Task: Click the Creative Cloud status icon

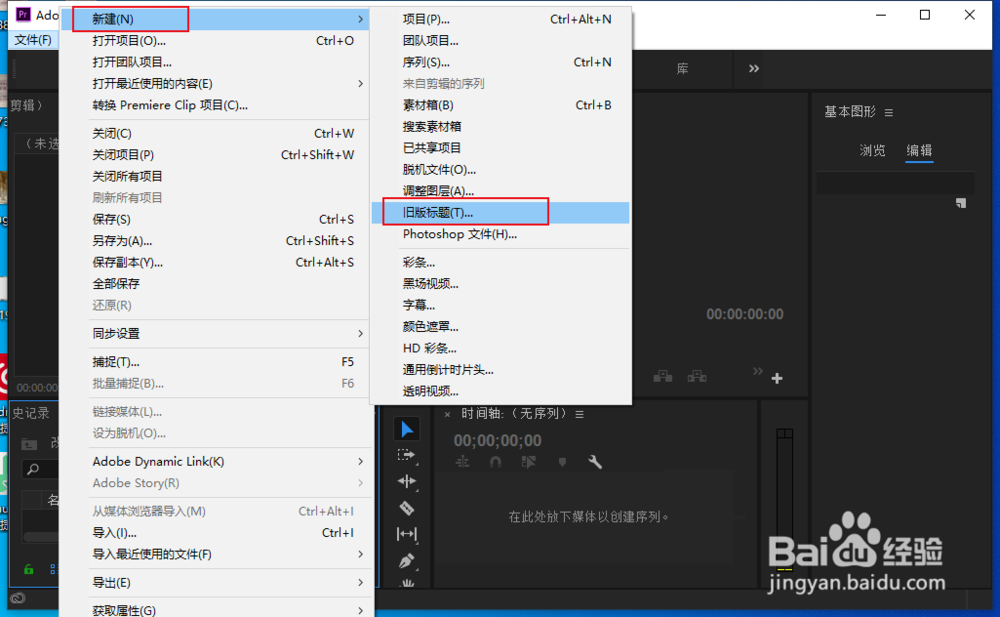Action: tap(18, 598)
